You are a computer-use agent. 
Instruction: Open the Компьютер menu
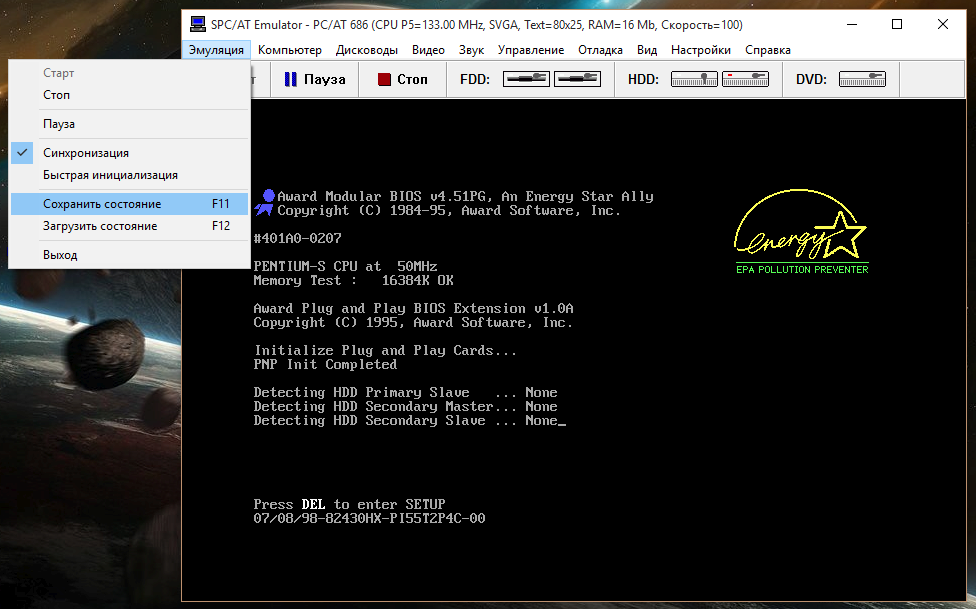[x=289, y=50]
